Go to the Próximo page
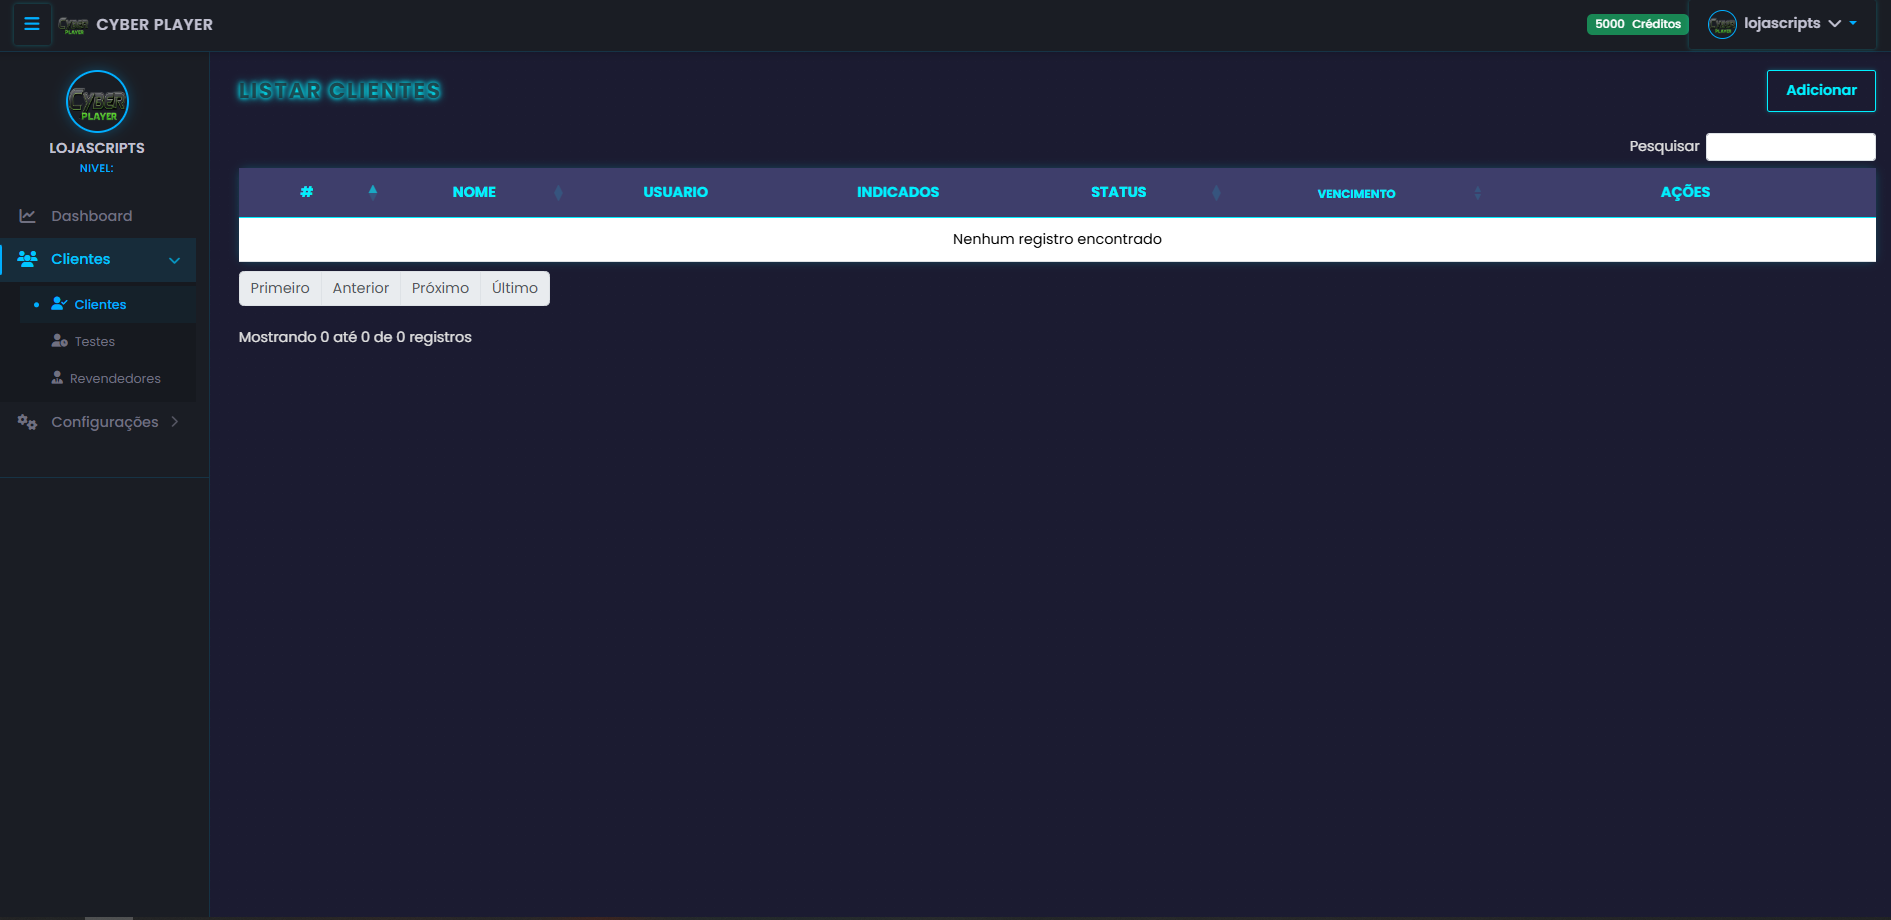 (440, 288)
